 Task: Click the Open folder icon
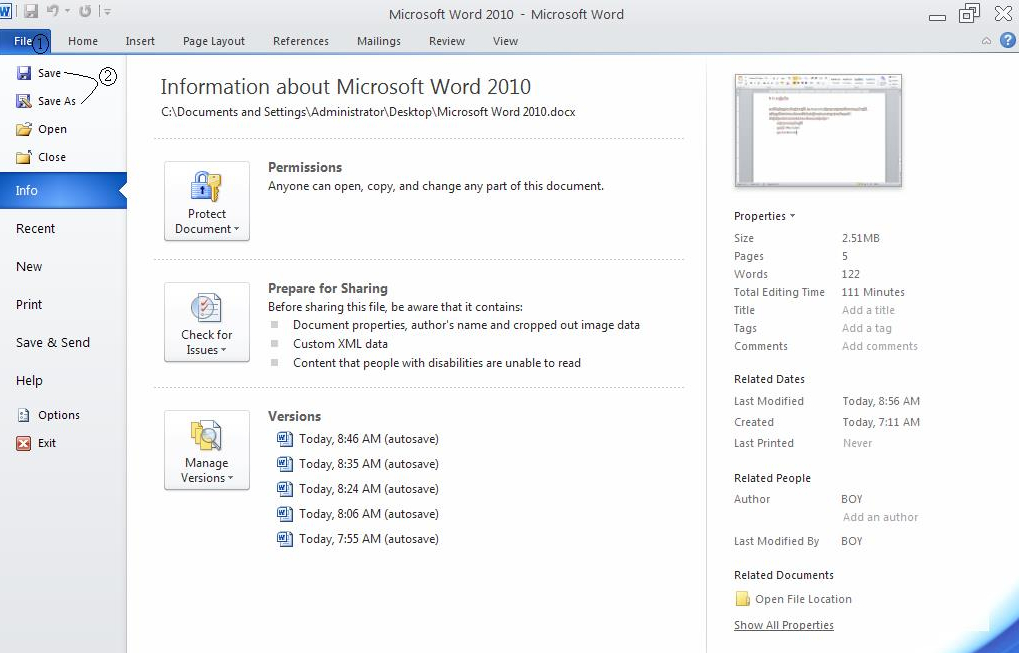(24, 129)
